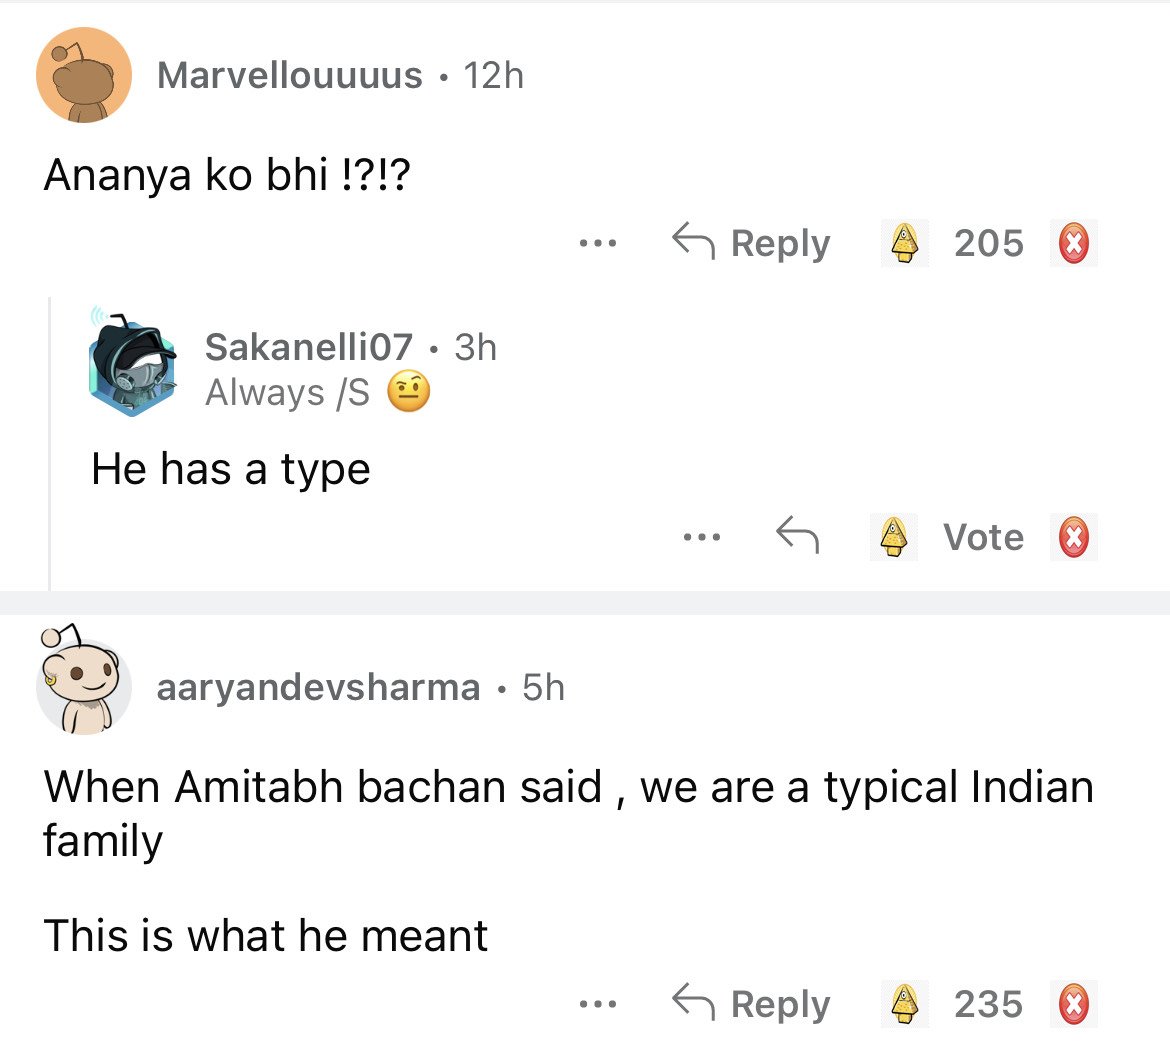
Task: Upvote Marvellouuuus's comment
Action: click(x=905, y=243)
